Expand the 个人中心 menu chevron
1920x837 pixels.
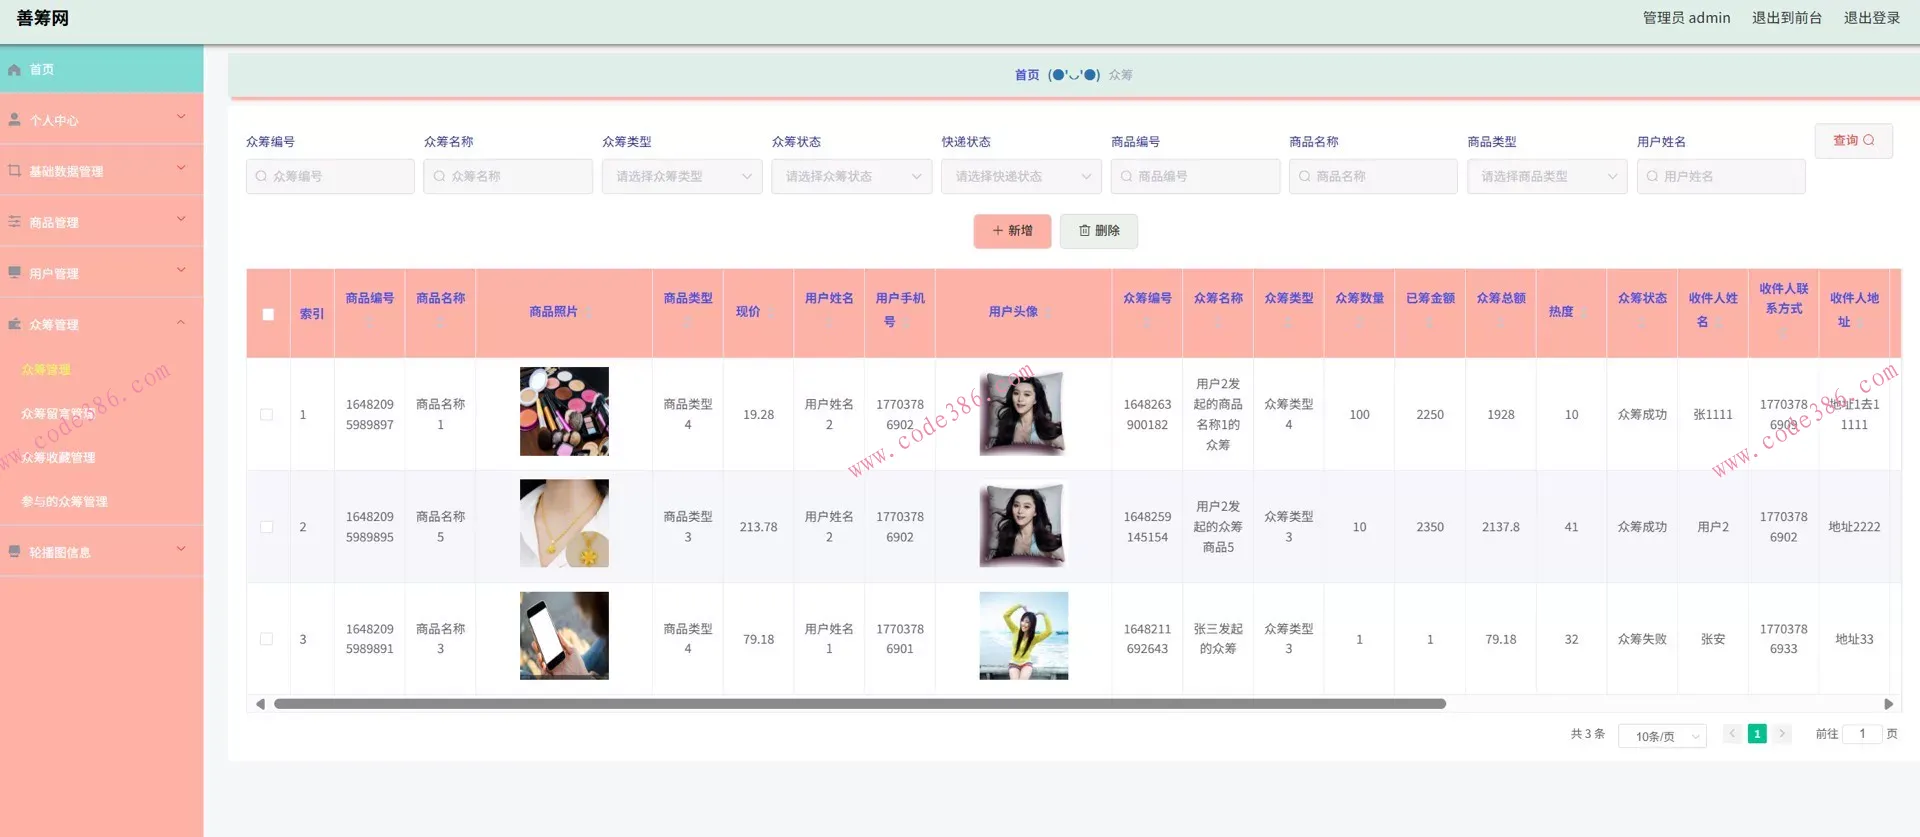tap(181, 117)
